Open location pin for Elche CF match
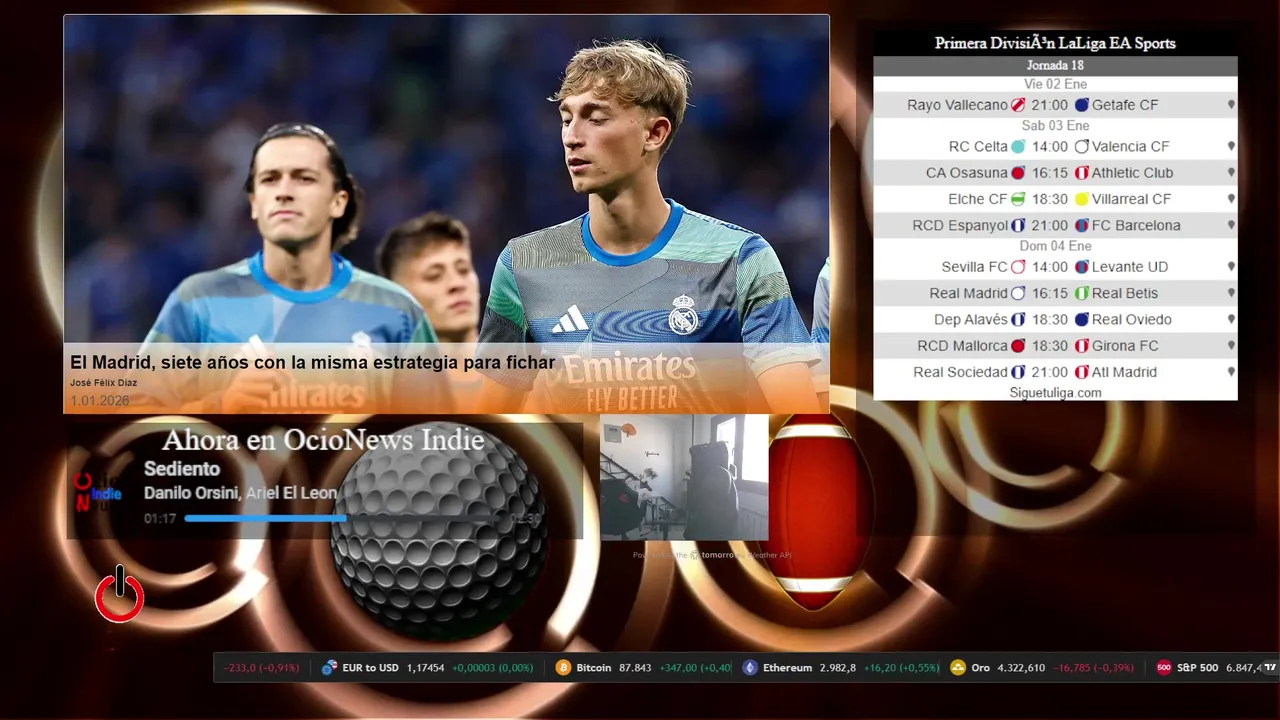Image resolution: width=1280 pixels, height=720 pixels. pyautogui.click(x=1231, y=199)
